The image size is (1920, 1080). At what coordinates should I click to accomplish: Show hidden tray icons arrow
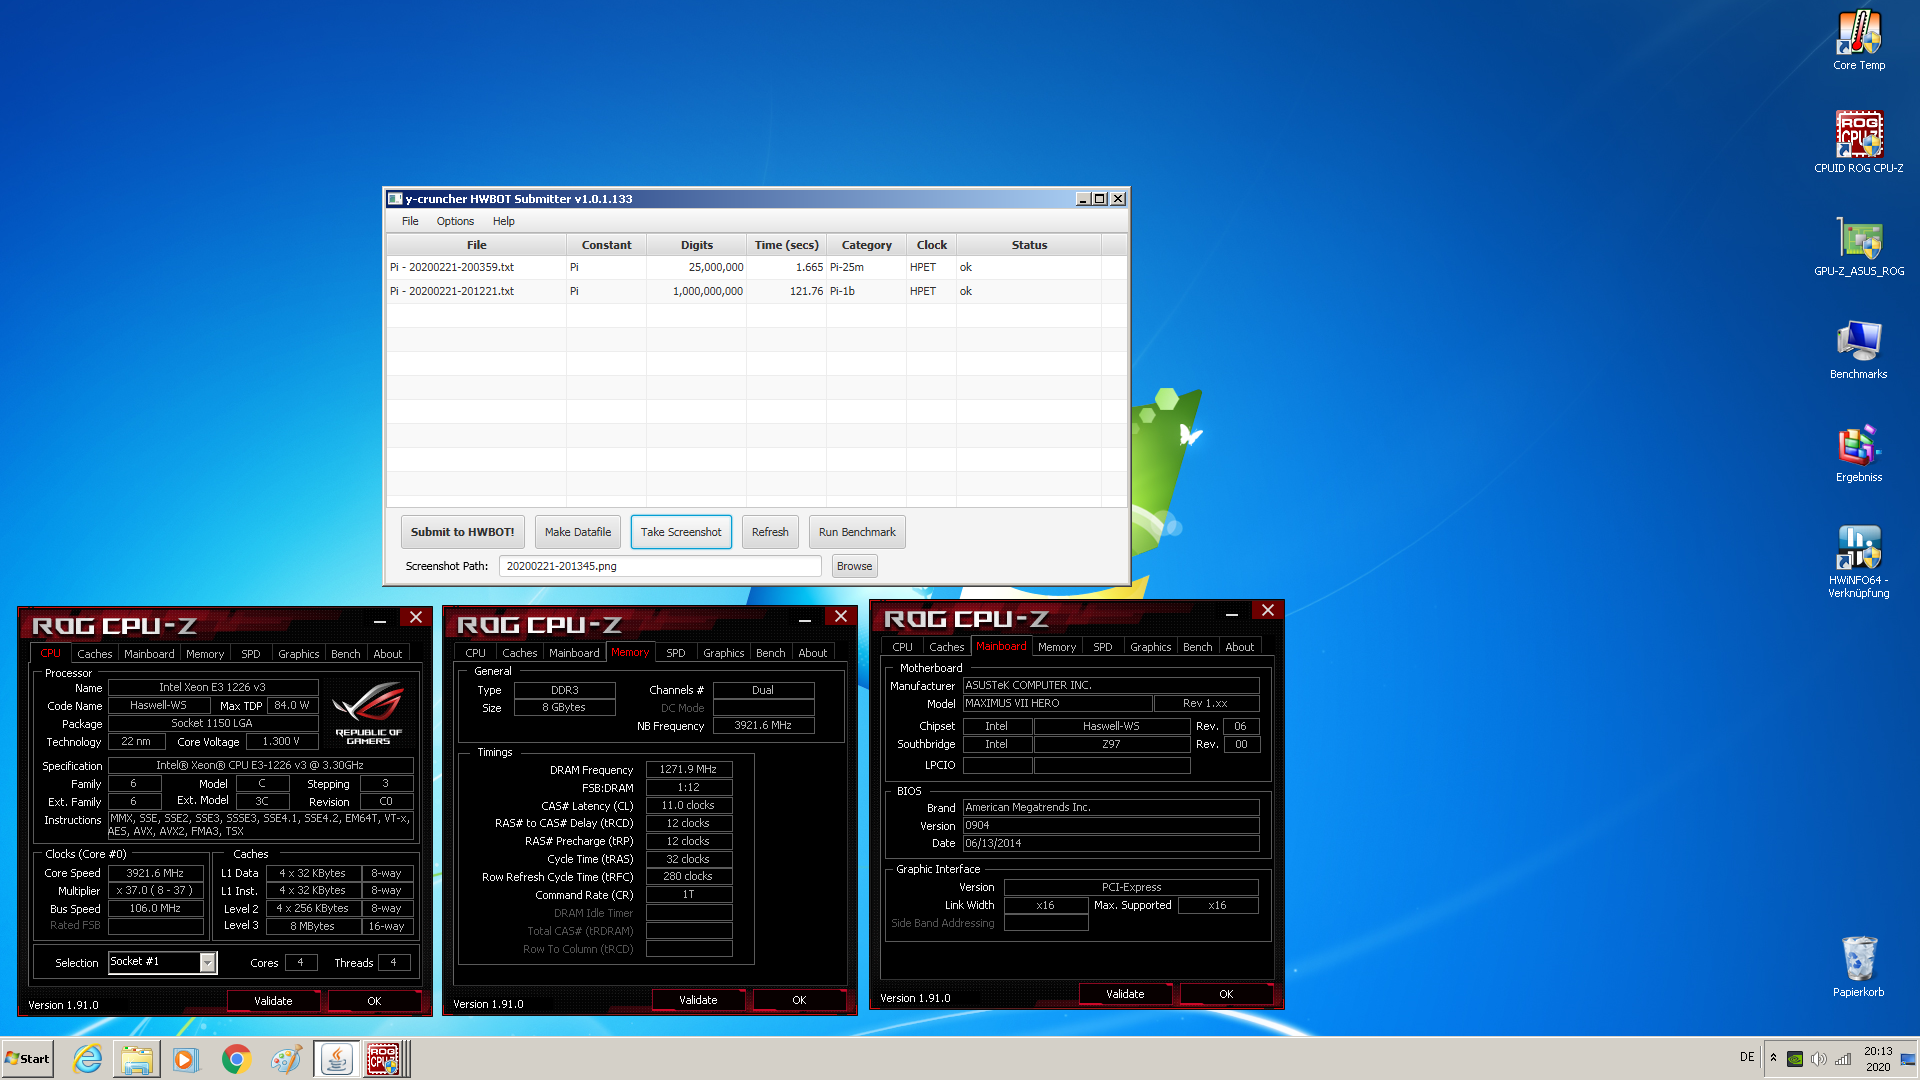click(x=1773, y=1058)
